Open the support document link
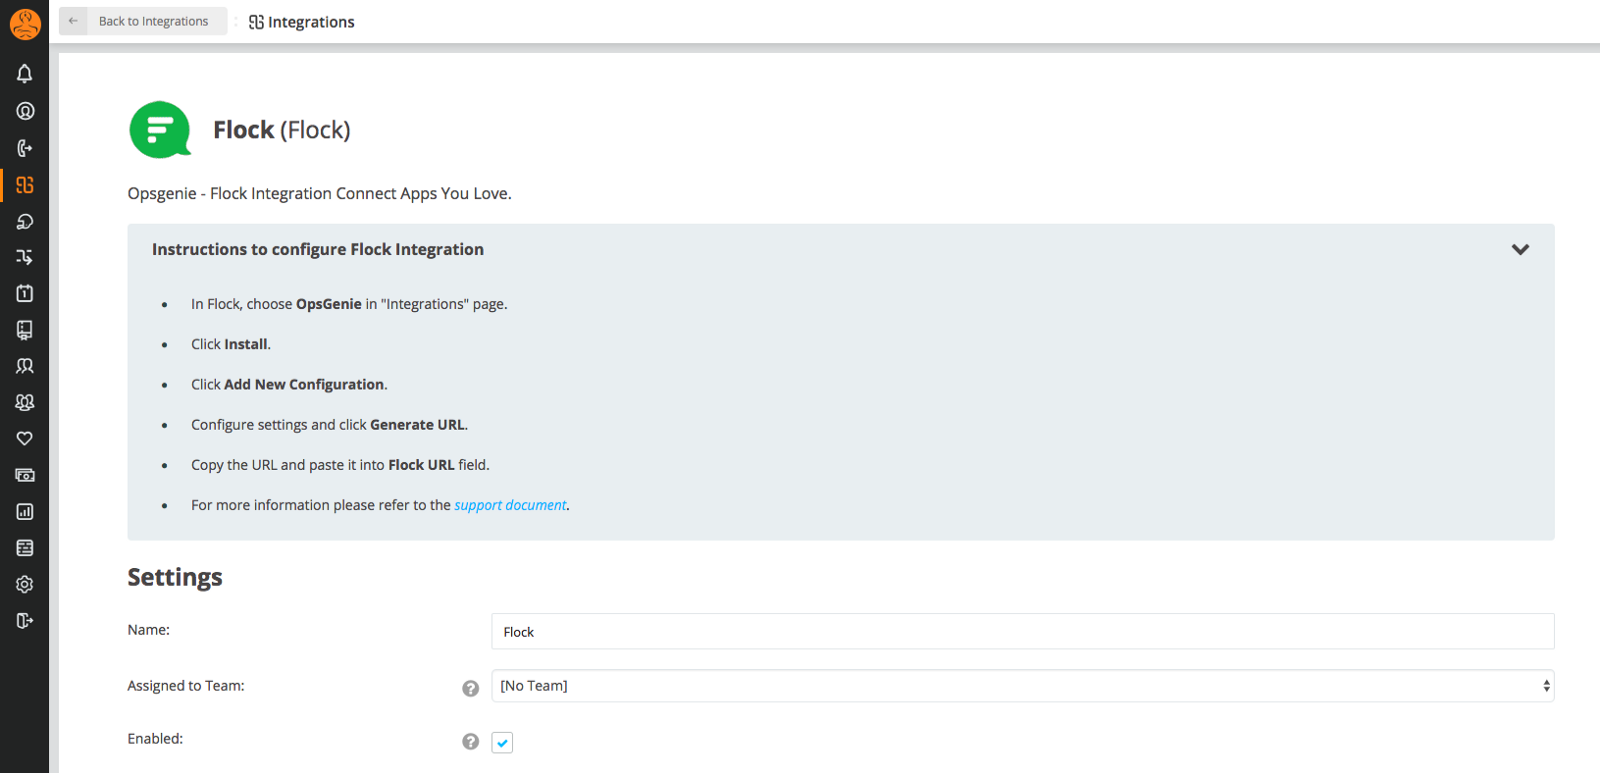1600x773 pixels. 510,505
